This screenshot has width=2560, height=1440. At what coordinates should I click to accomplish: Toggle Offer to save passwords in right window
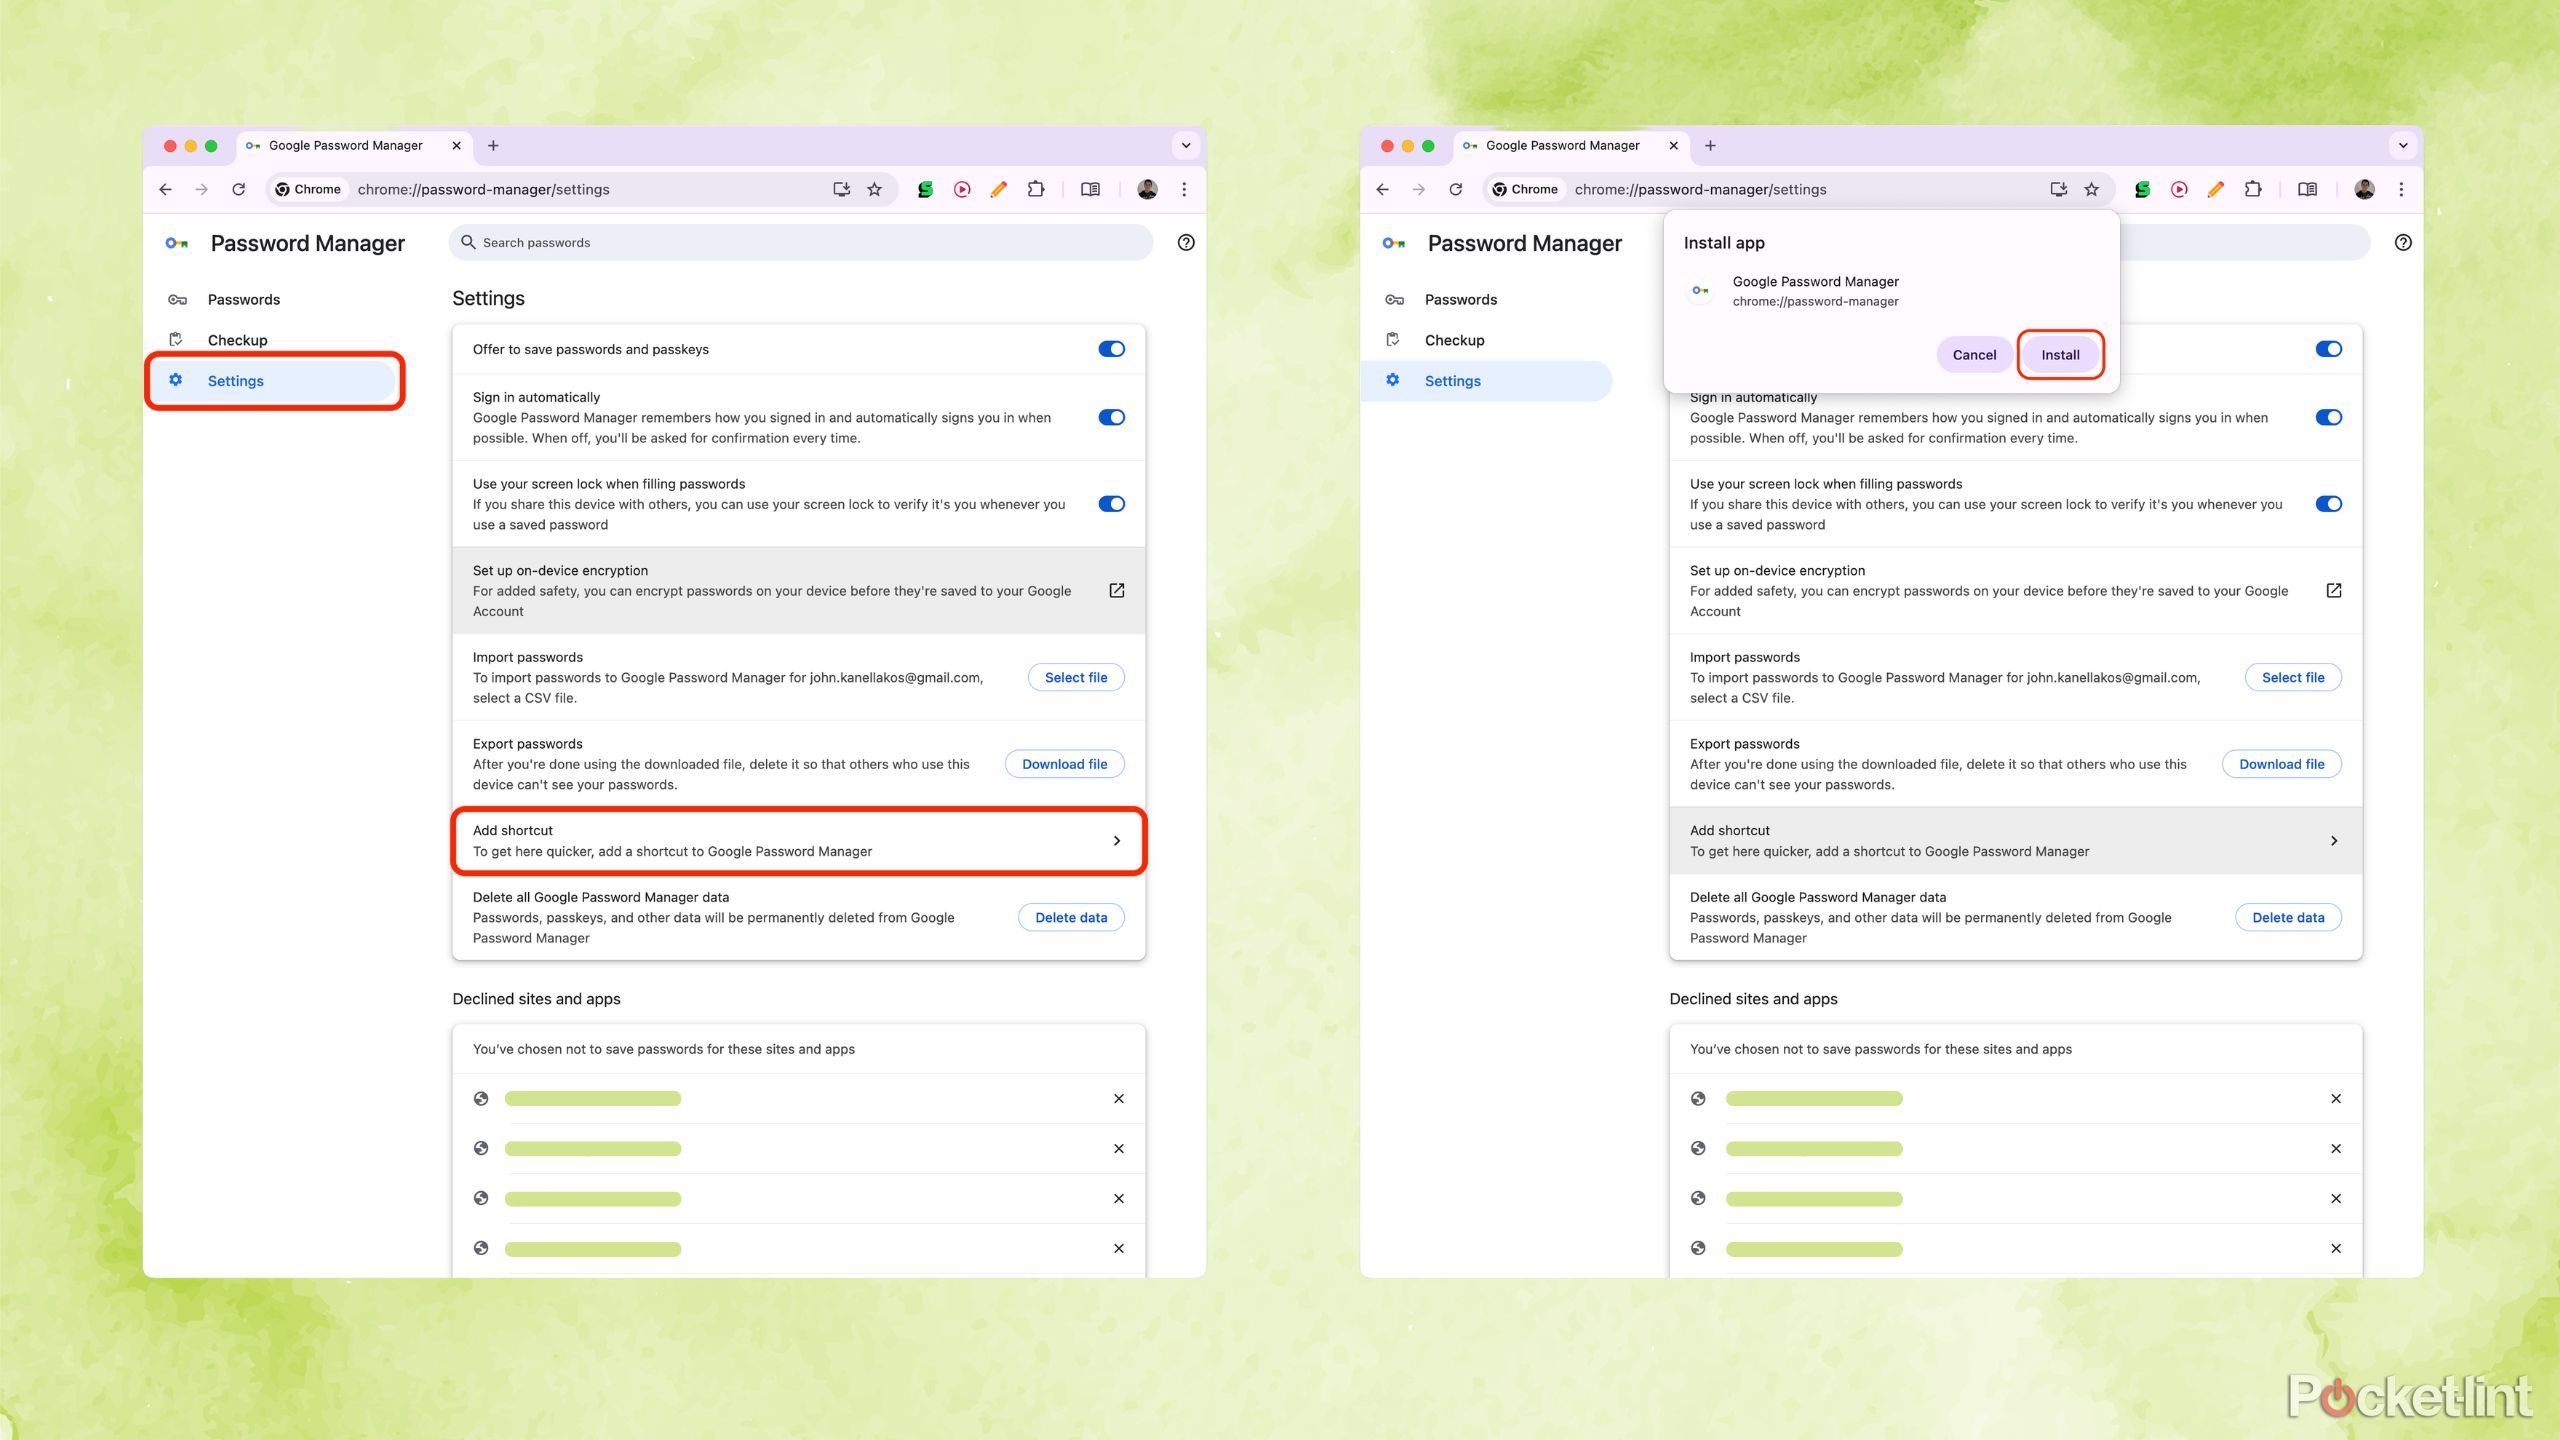pos(2328,349)
